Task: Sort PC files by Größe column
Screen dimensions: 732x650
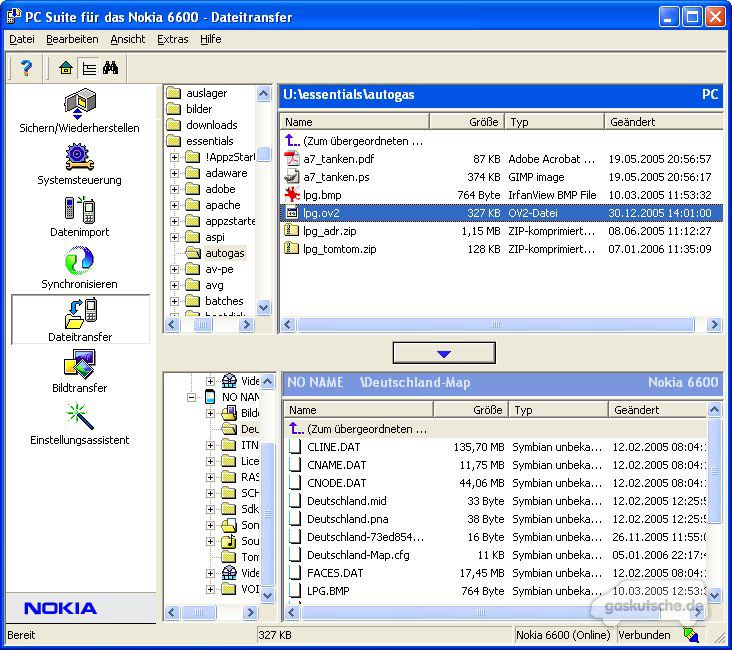Action: [467, 122]
